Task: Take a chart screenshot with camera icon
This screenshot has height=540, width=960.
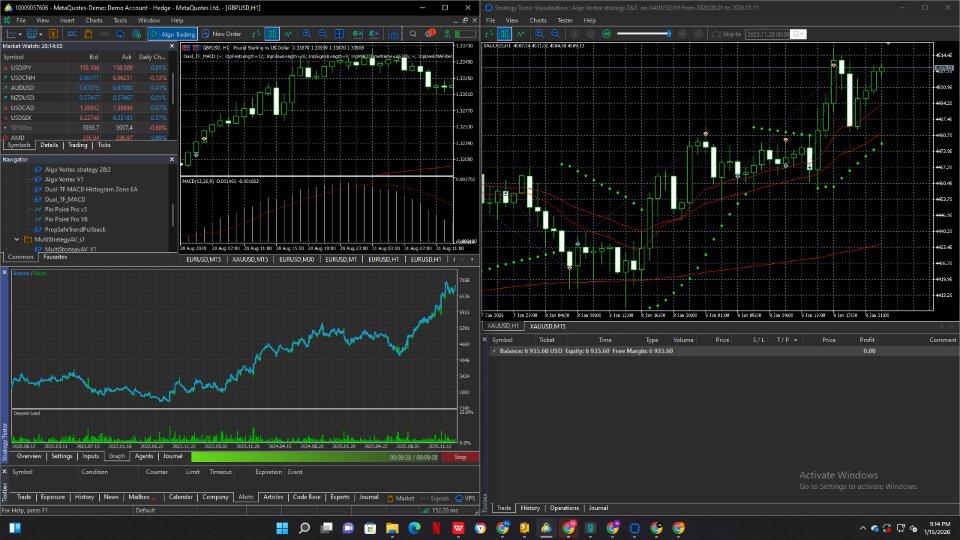Action: click(x=394, y=34)
